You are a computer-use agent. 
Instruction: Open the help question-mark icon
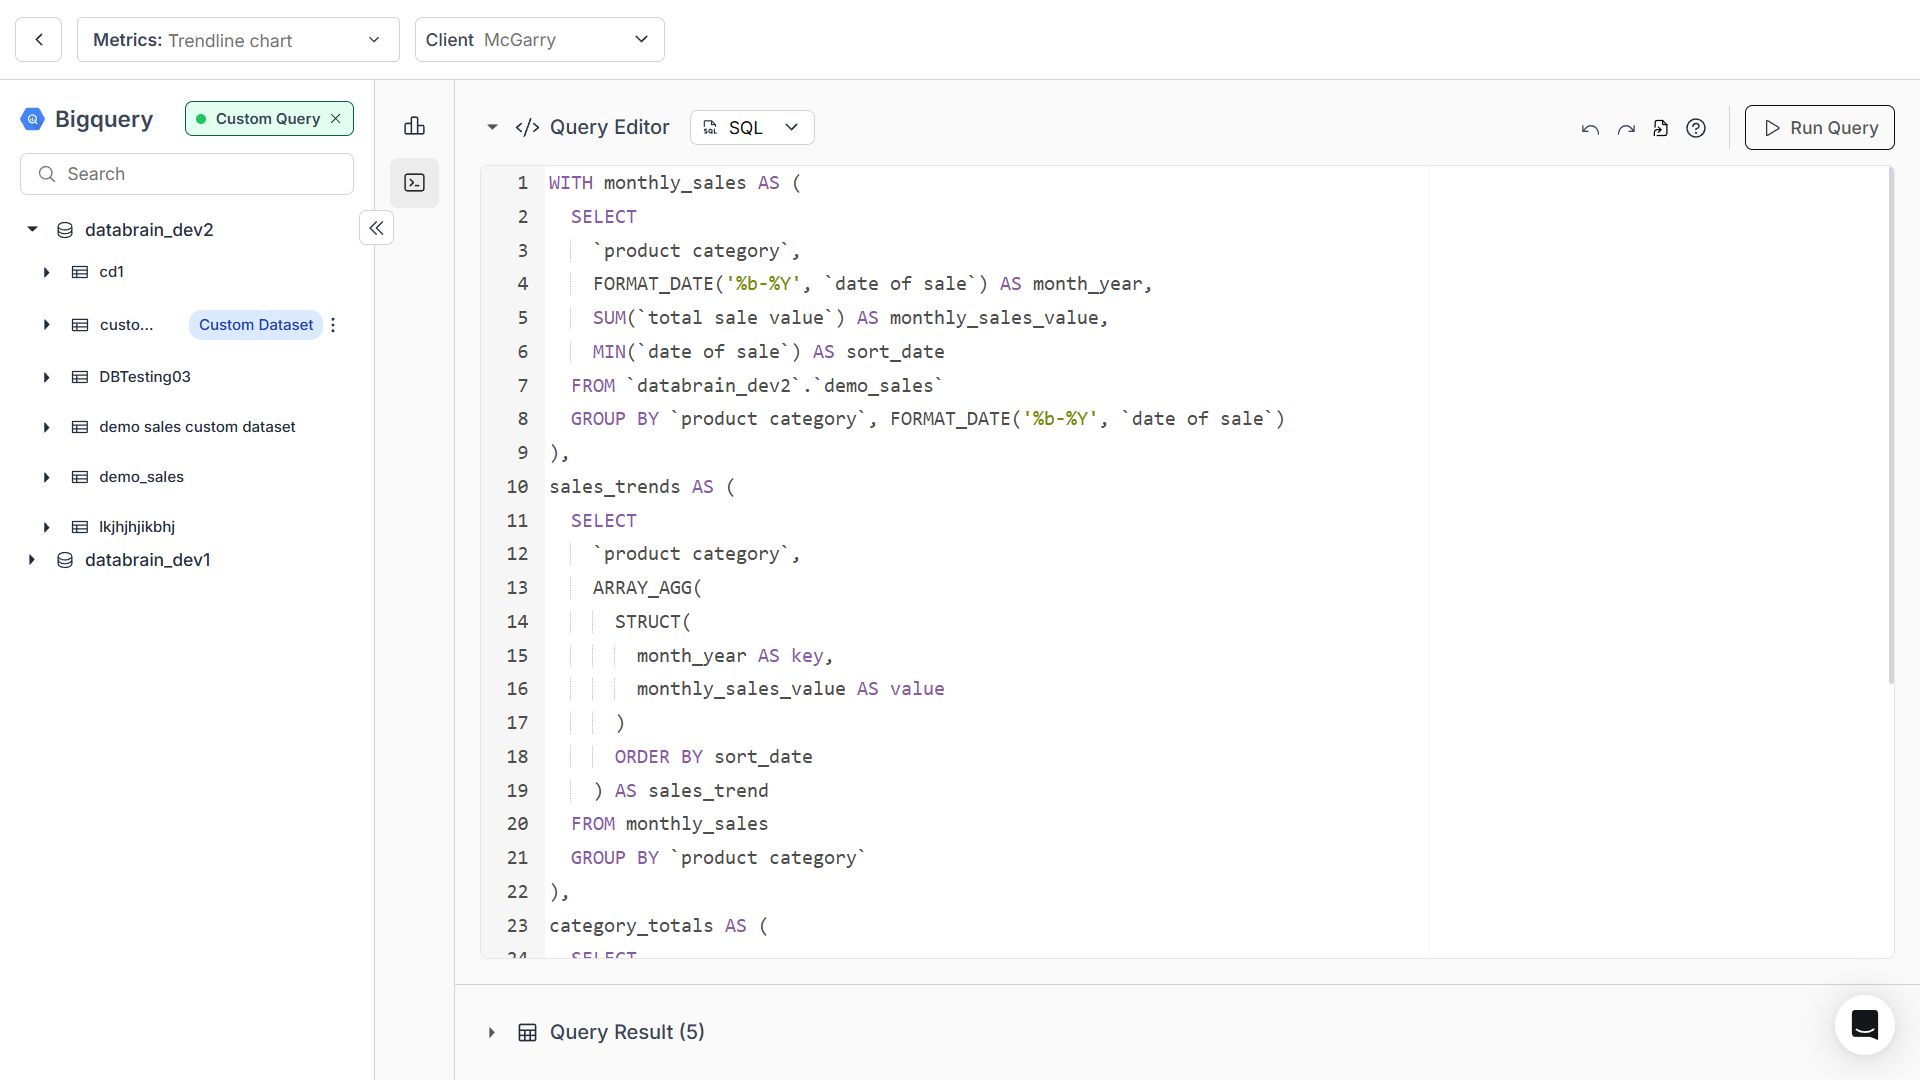pos(1696,128)
